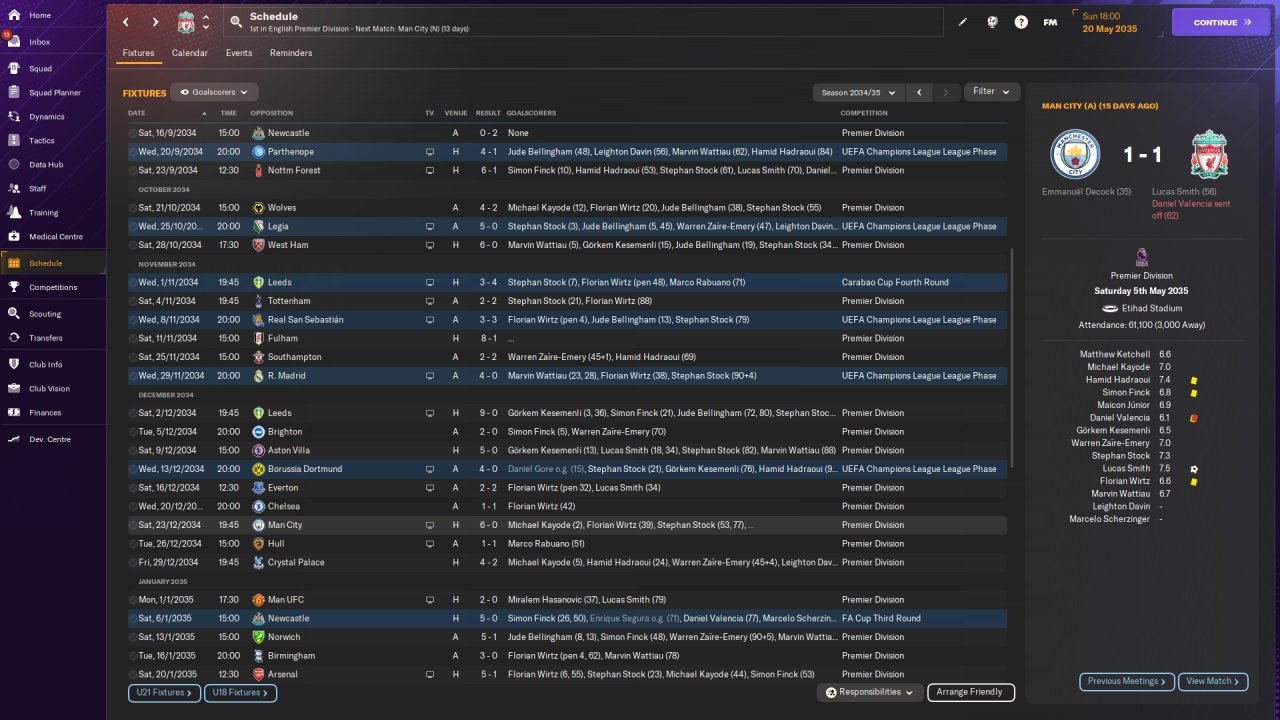Select the Borussia Dortmund fixture row
Image resolution: width=1280 pixels, height=720 pixels.
coord(567,469)
